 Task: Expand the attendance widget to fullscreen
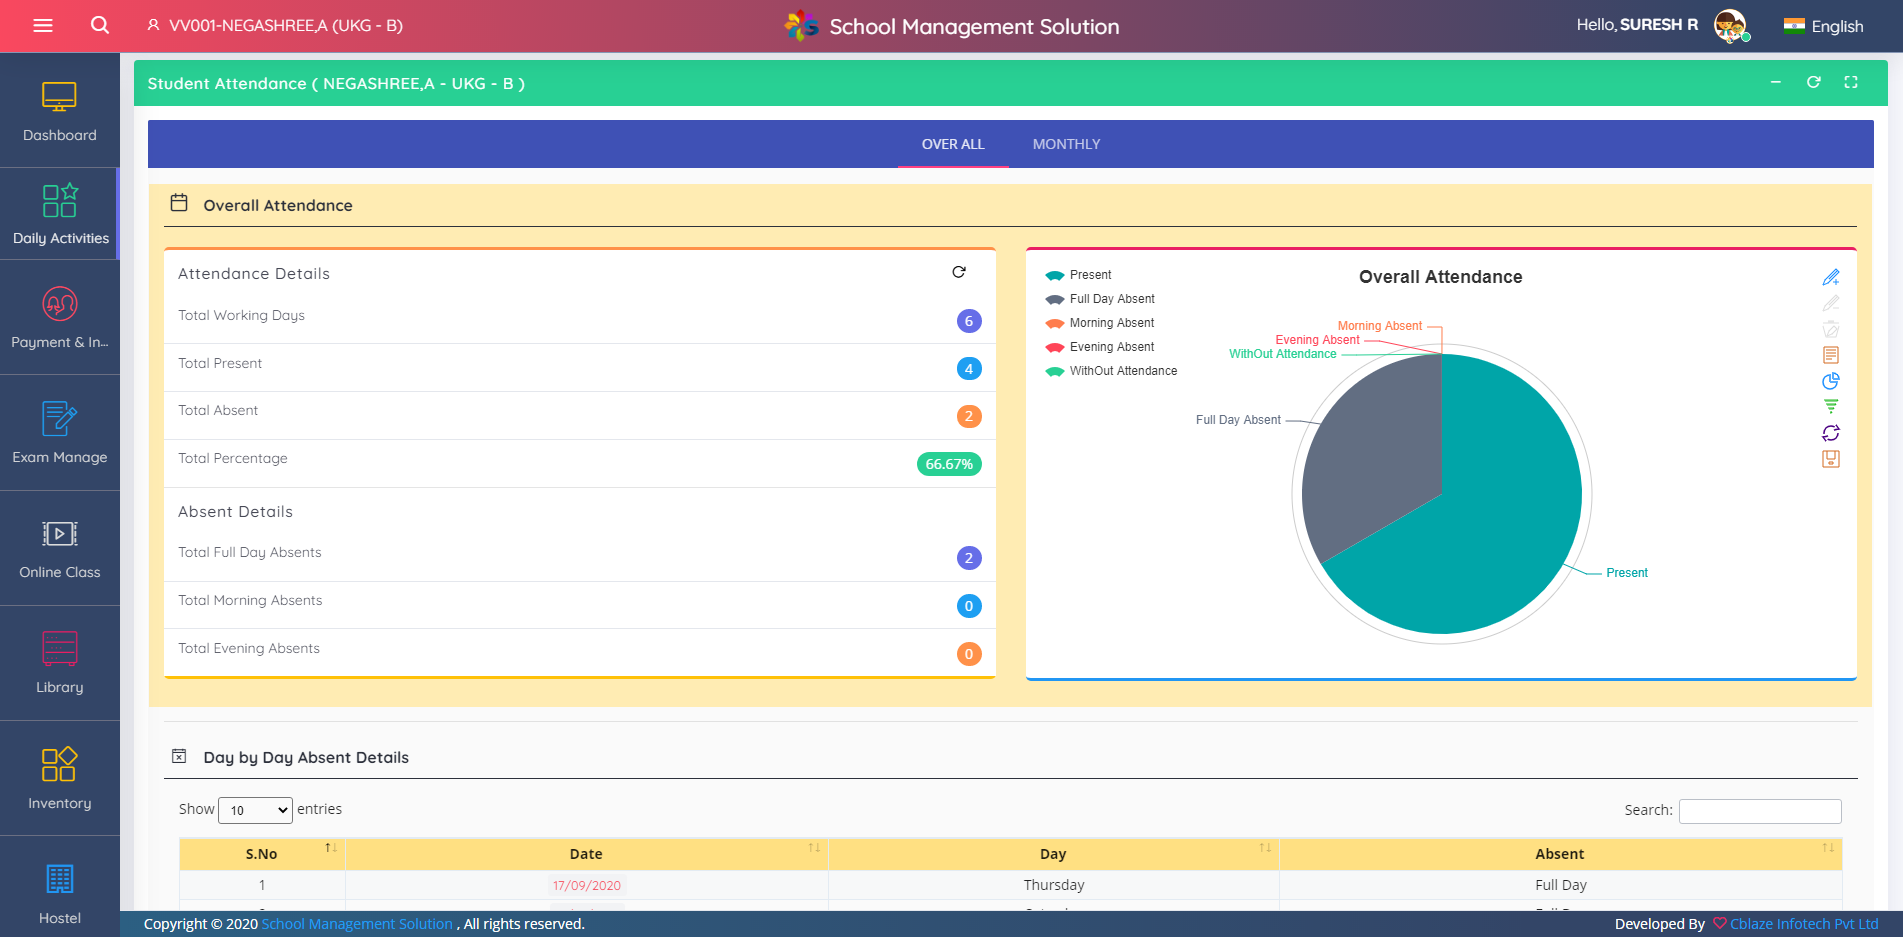click(1851, 82)
